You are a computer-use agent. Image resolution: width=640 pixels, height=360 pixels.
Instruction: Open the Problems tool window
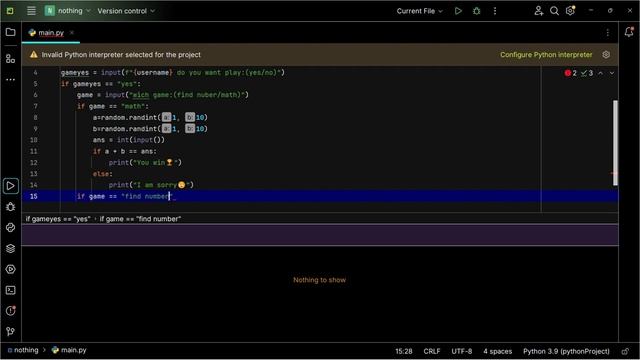coord(11,311)
